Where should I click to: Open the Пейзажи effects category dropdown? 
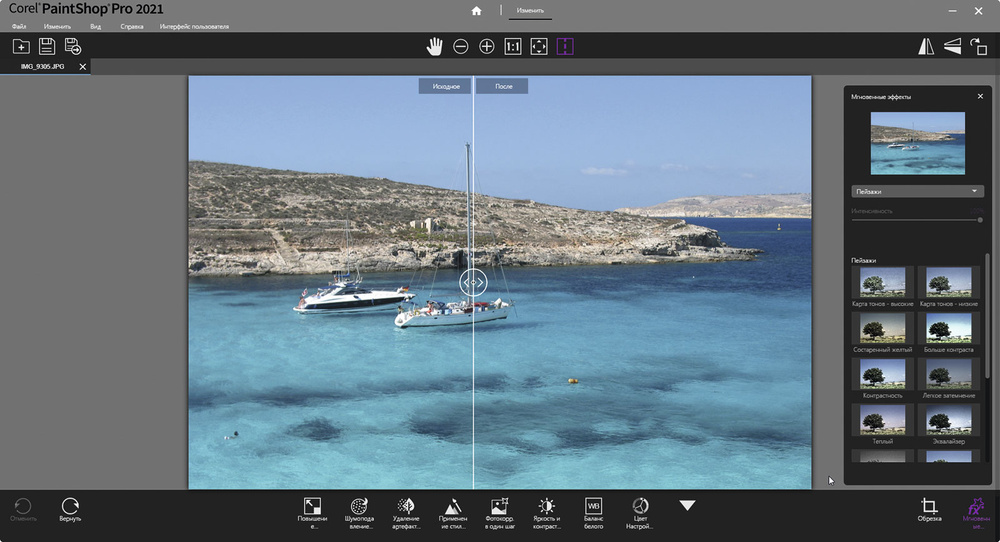pyautogui.click(x=917, y=191)
